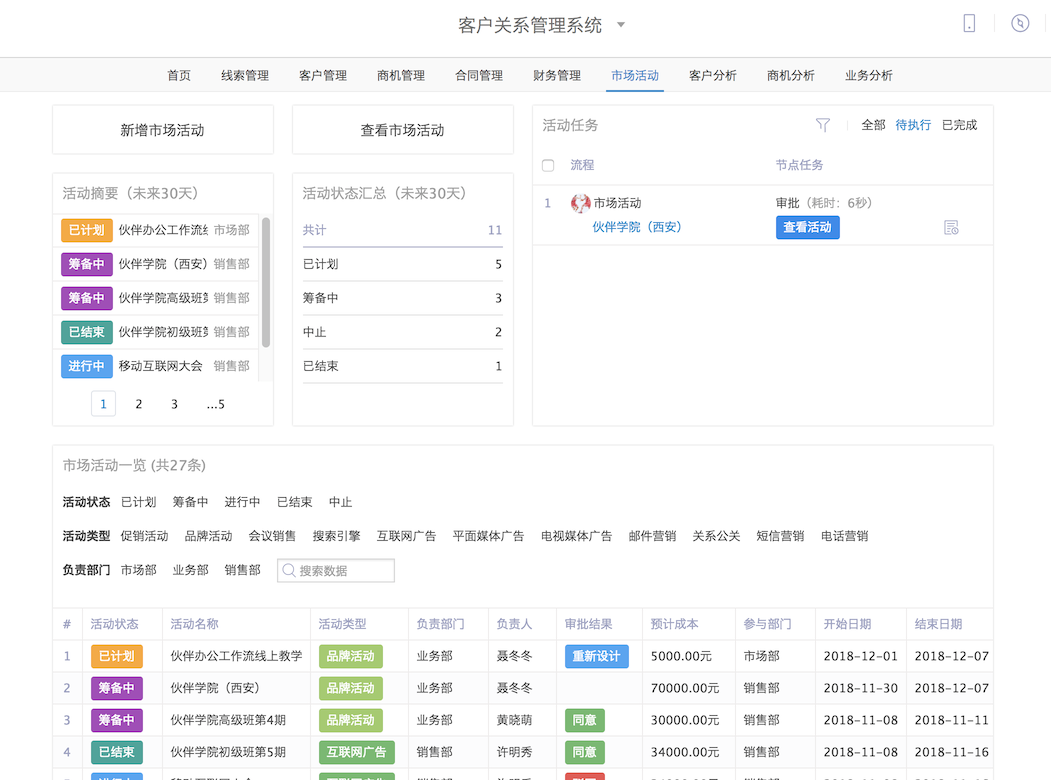The height and width of the screenshot is (780, 1051).
Task: Go to page 3 of the 活动摘要 list
Action: tap(174, 404)
